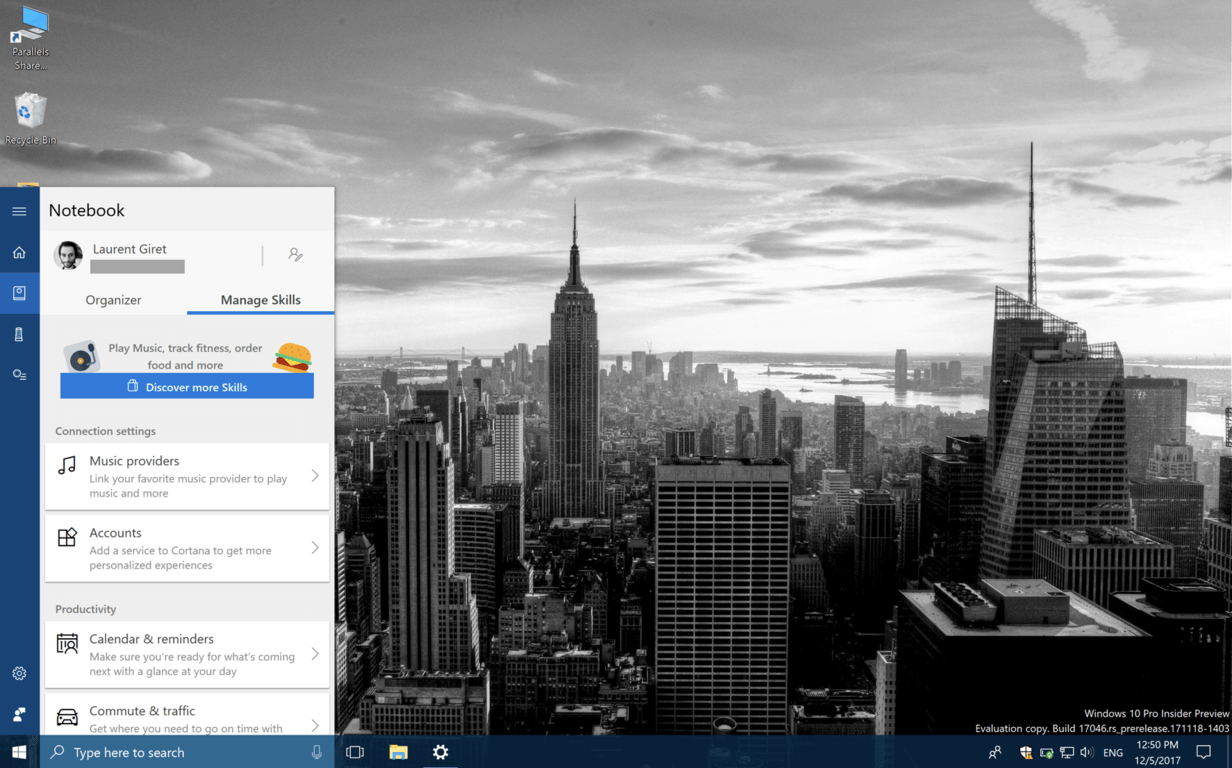Select the Recycle Bin desktop icon

tap(30, 118)
